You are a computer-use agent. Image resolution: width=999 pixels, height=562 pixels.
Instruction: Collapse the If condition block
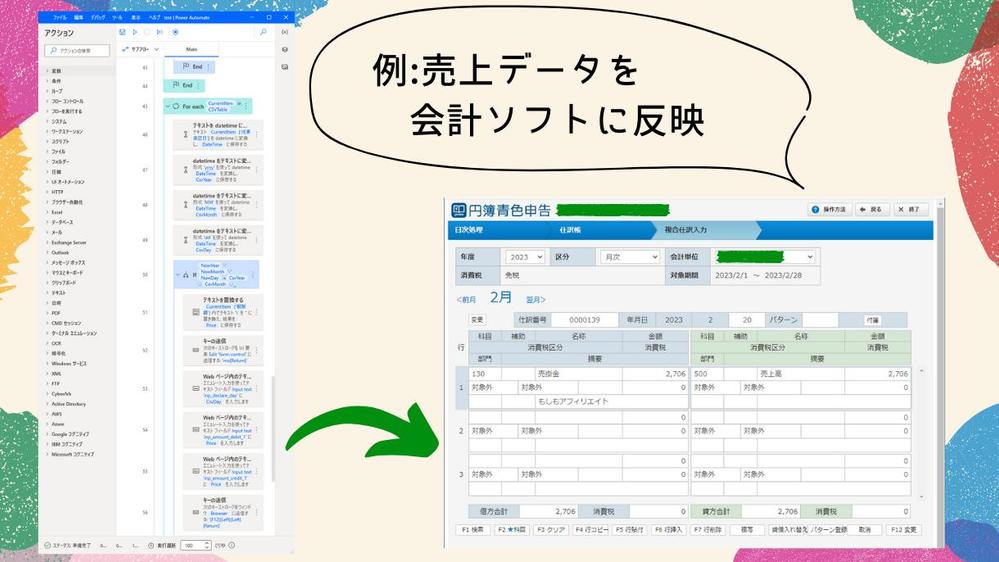178,275
